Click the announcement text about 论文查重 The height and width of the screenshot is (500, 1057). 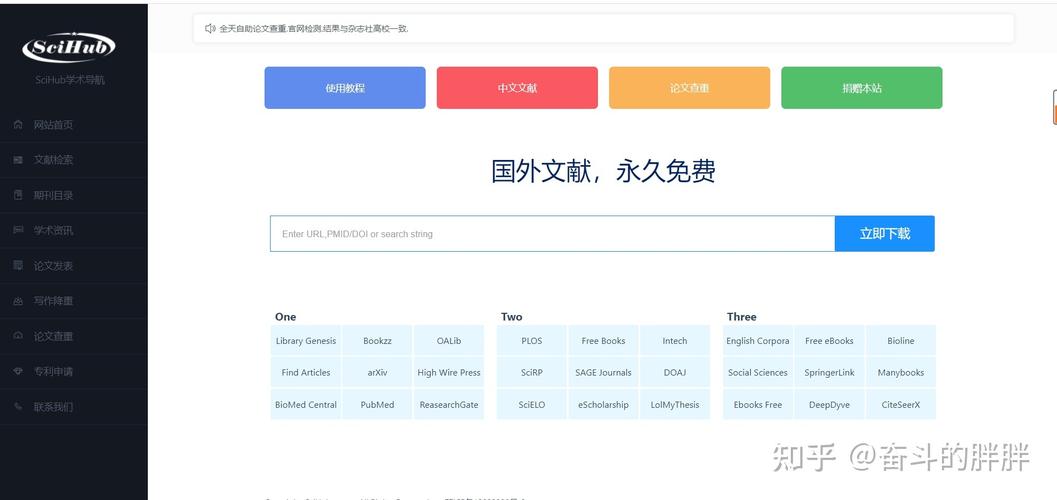(314, 28)
